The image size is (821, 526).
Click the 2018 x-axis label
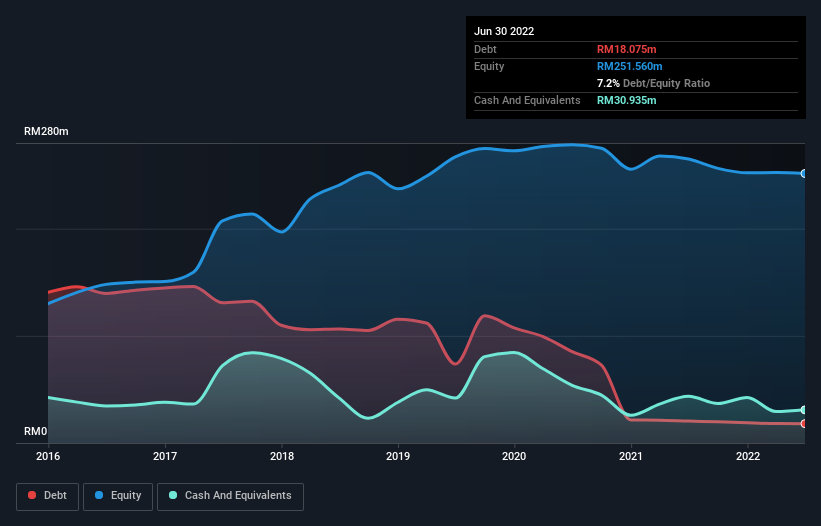(x=282, y=456)
